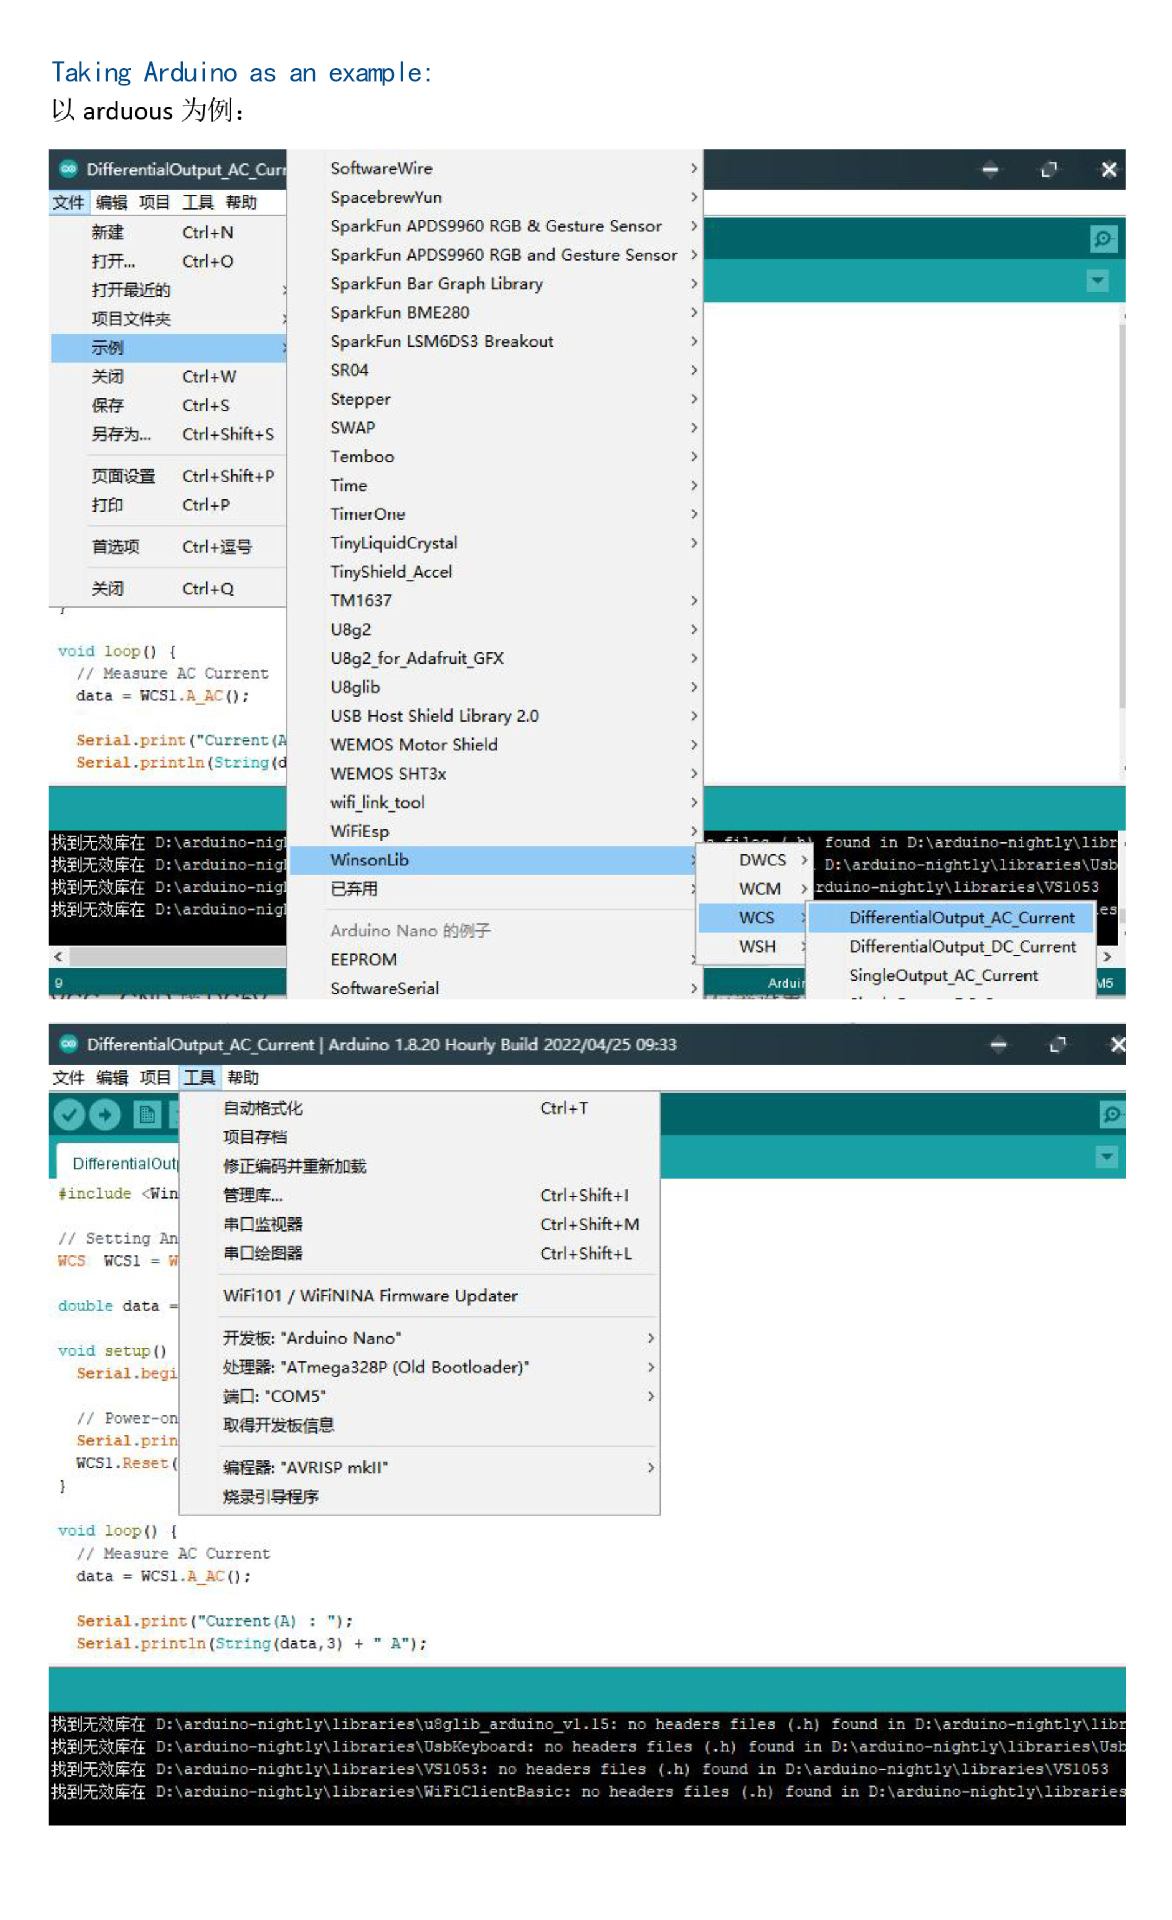Viewport: 1172px width, 1920px height.
Task: Choose 自动格式化 auto format entry
Action: (419, 1108)
